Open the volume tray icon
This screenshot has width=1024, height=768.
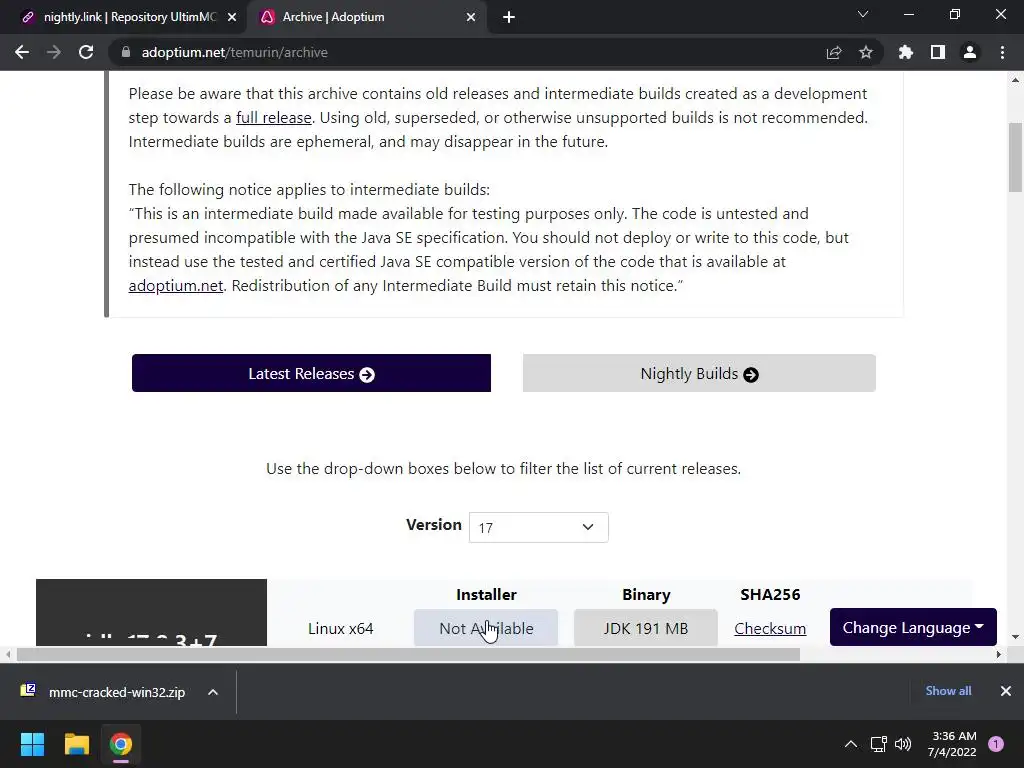tap(903, 744)
